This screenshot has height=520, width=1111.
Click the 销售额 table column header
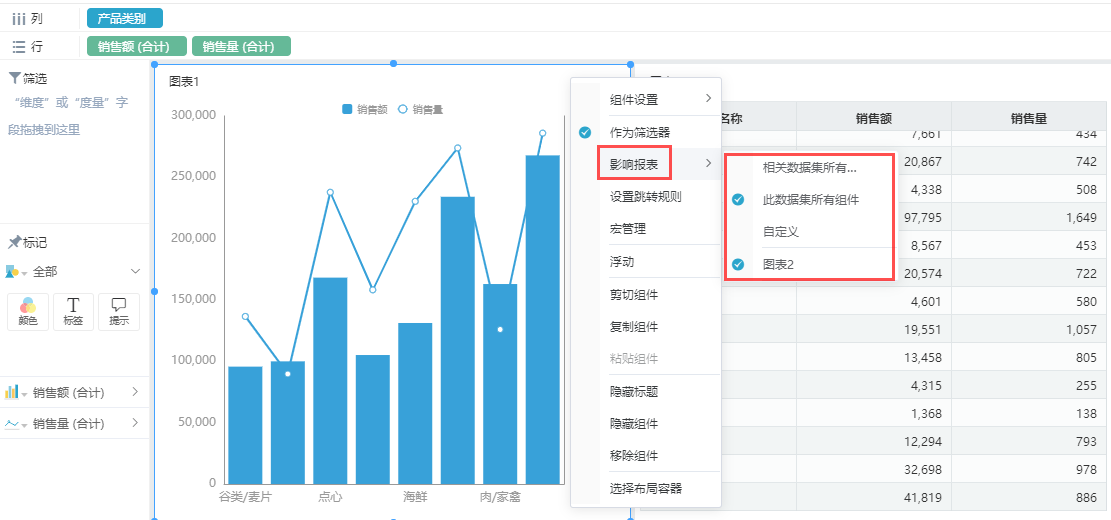tap(874, 118)
